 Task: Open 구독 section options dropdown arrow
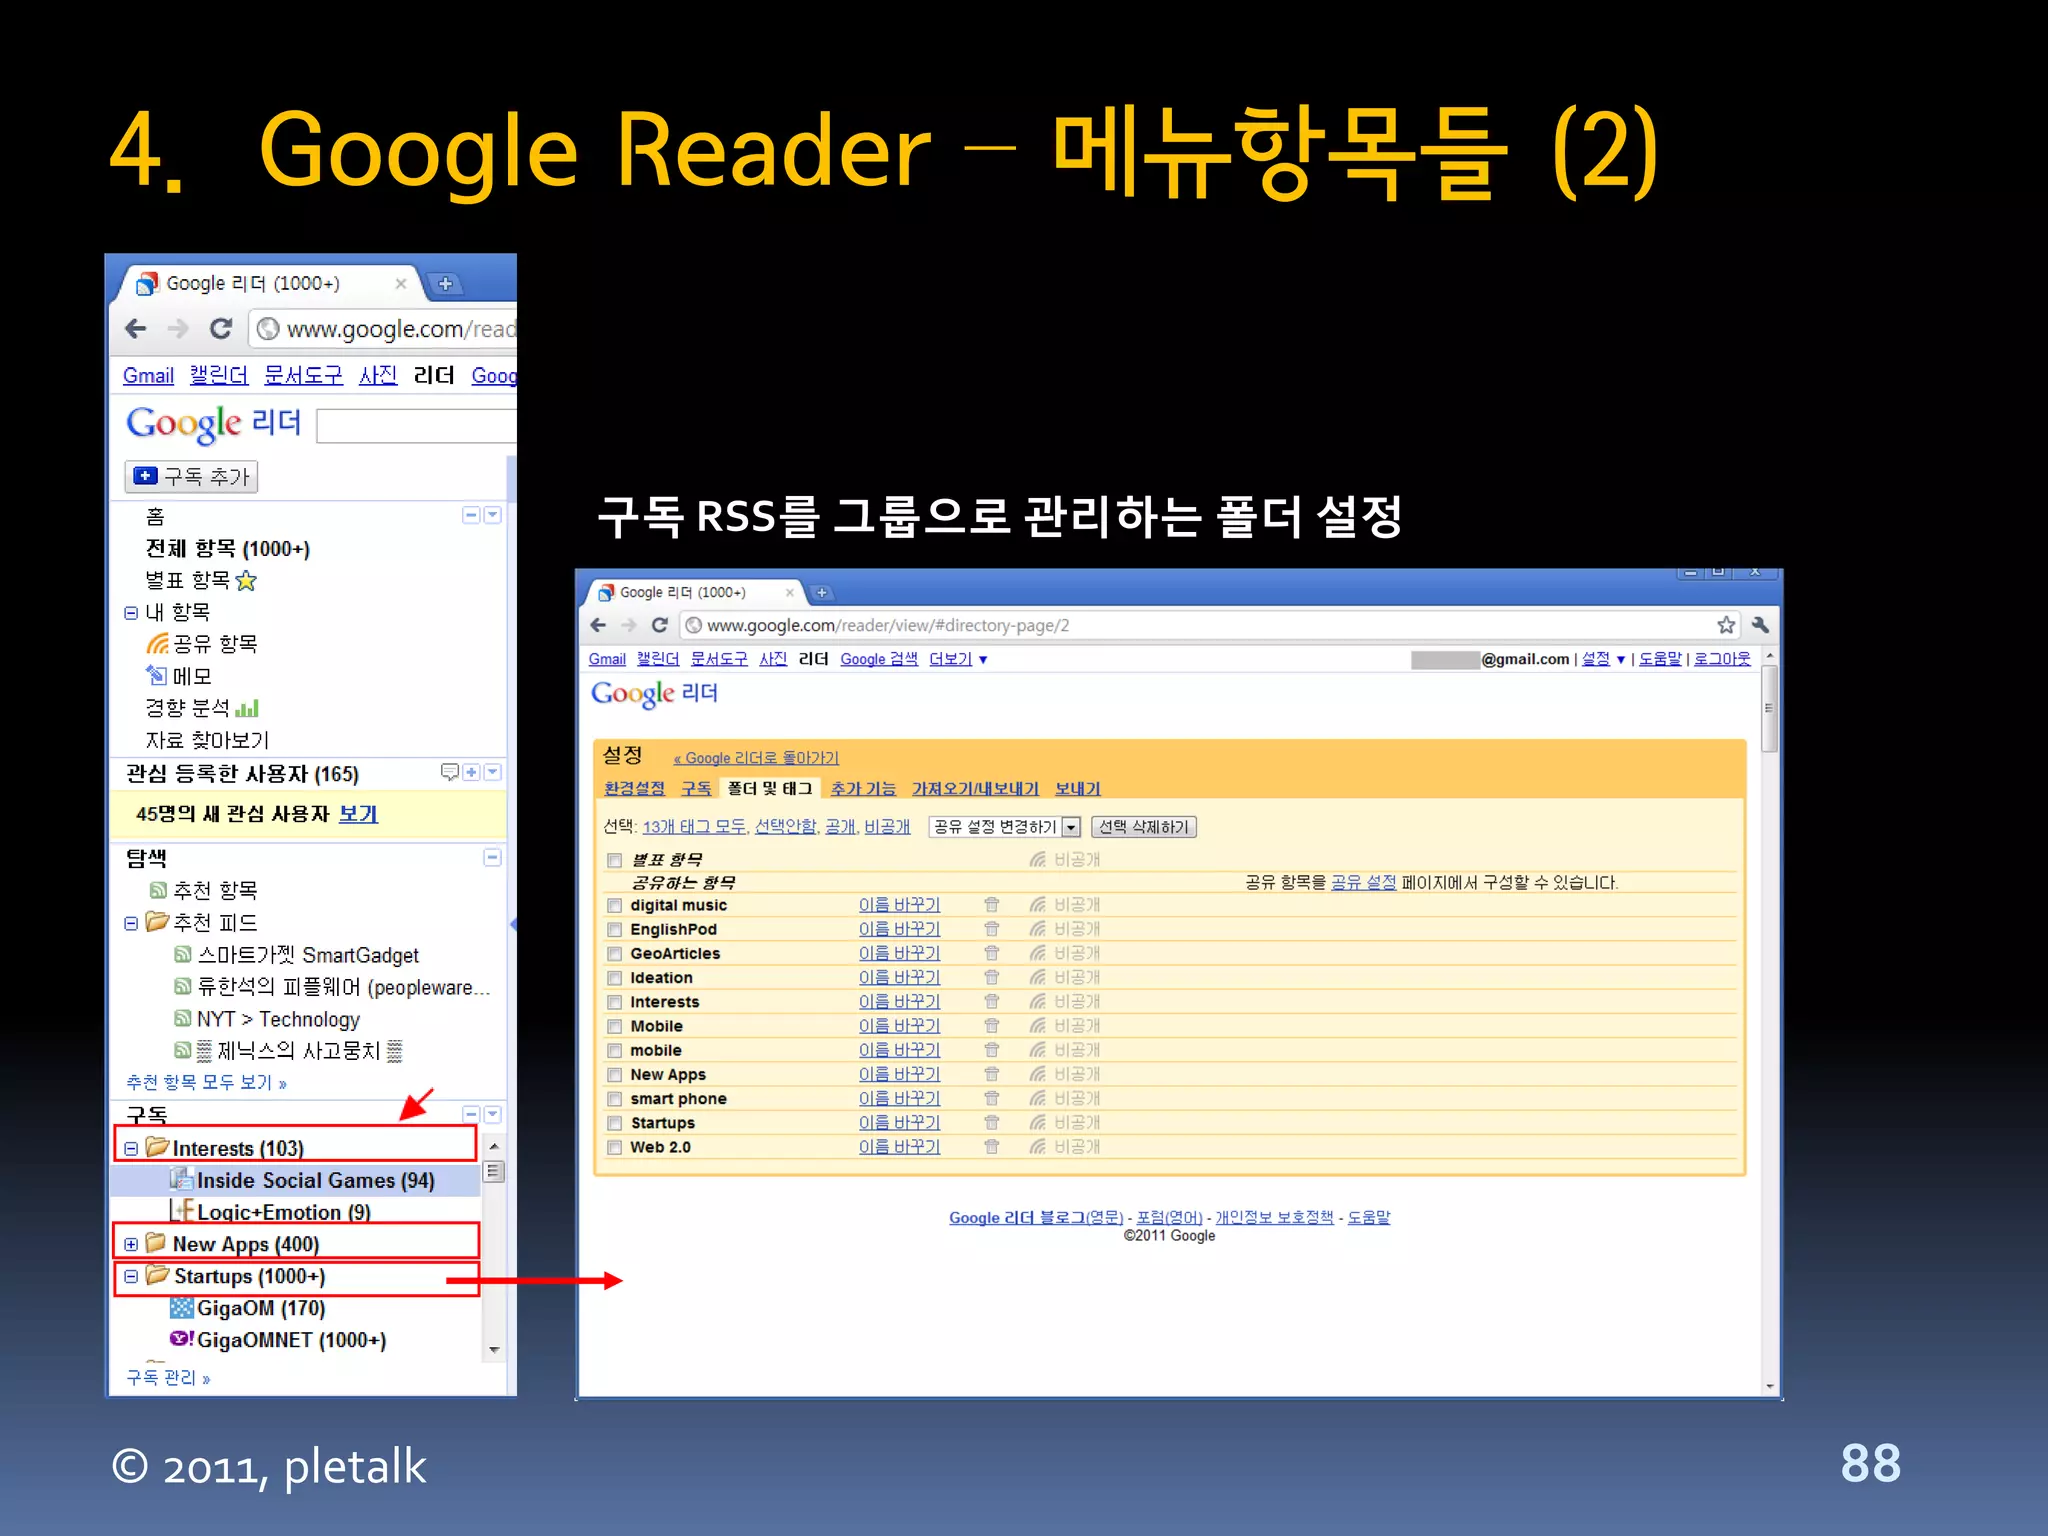point(492,1114)
